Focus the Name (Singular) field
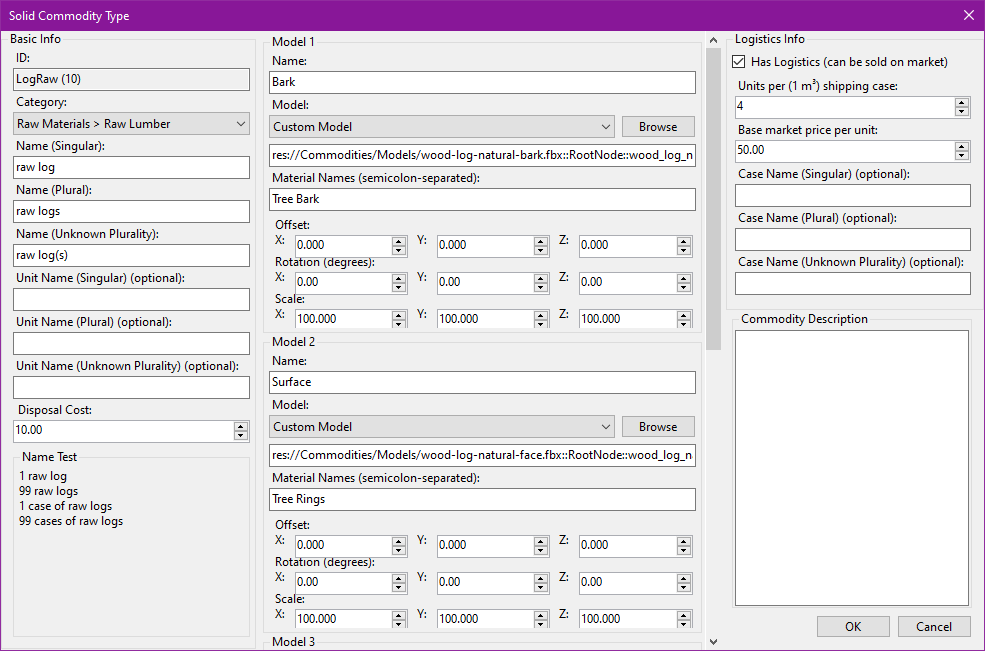This screenshot has width=985, height=651. [x=131, y=167]
